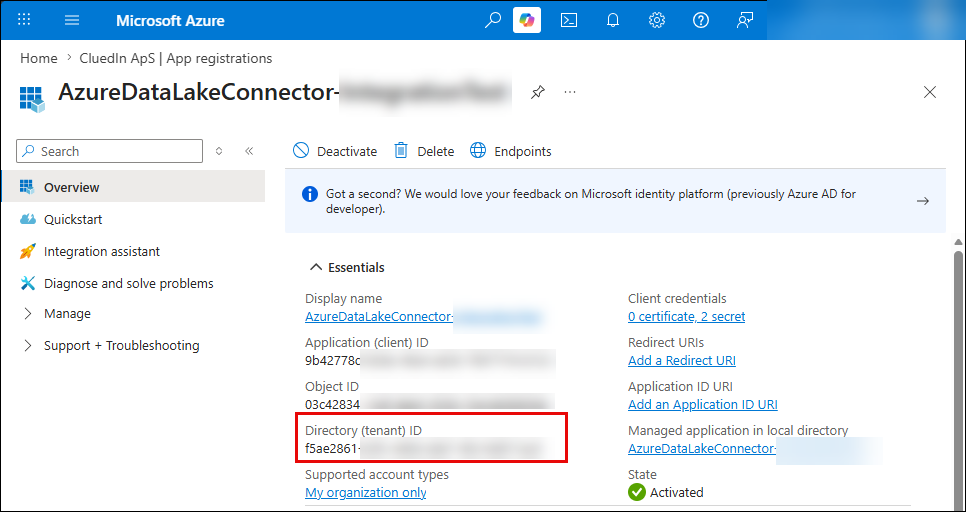Click Add an Application ID URI

pos(702,405)
